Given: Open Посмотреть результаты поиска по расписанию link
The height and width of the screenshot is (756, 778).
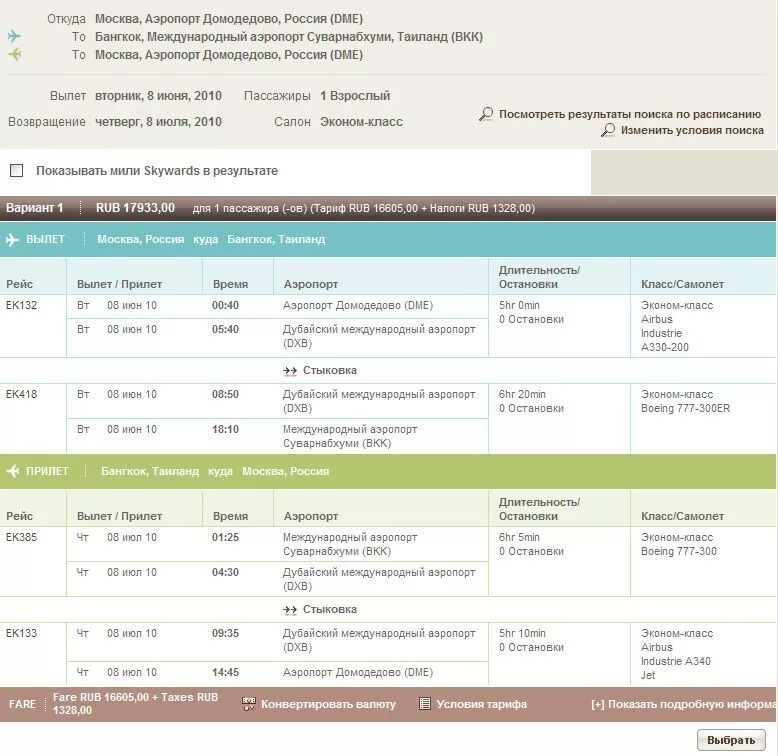Looking at the screenshot, I should click(x=630, y=114).
